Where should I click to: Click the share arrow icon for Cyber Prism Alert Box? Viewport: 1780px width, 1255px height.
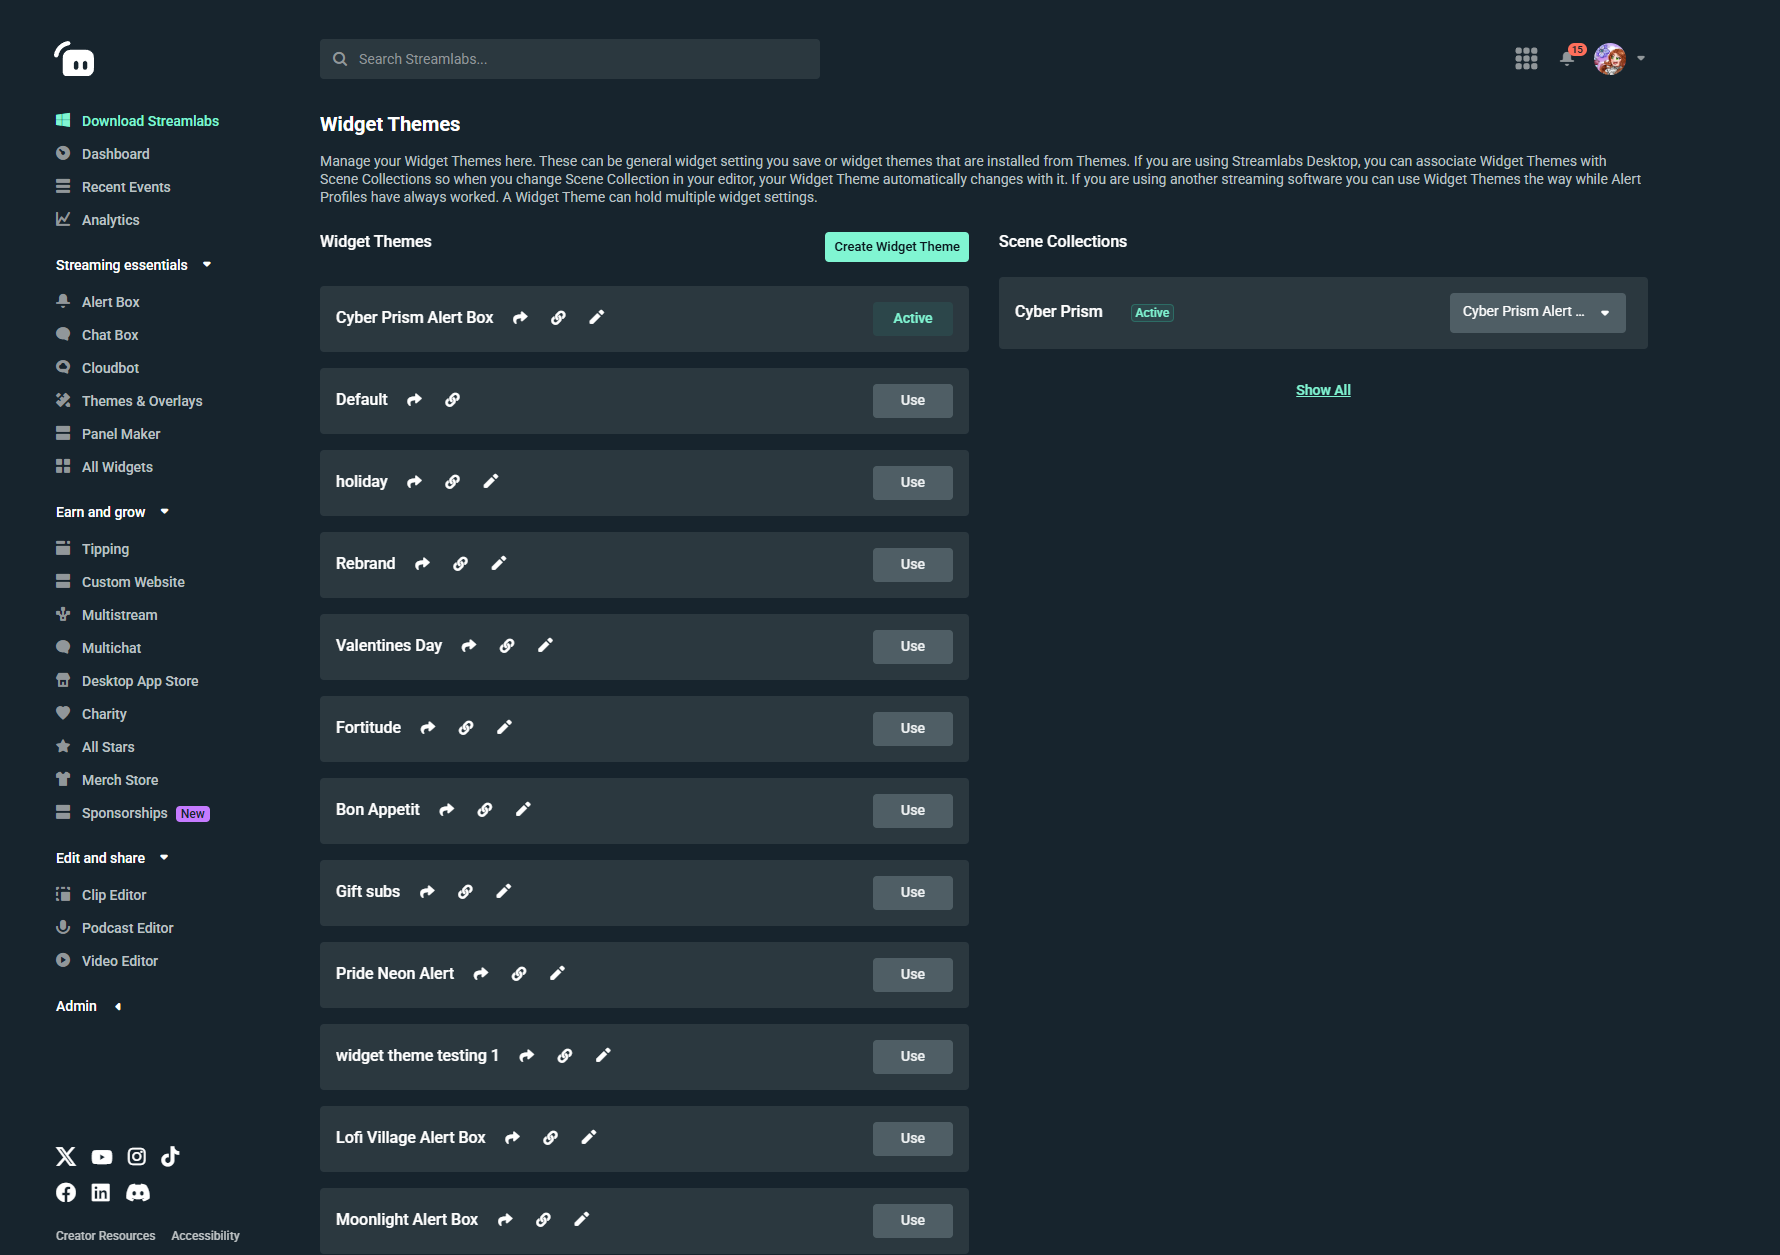click(x=520, y=318)
